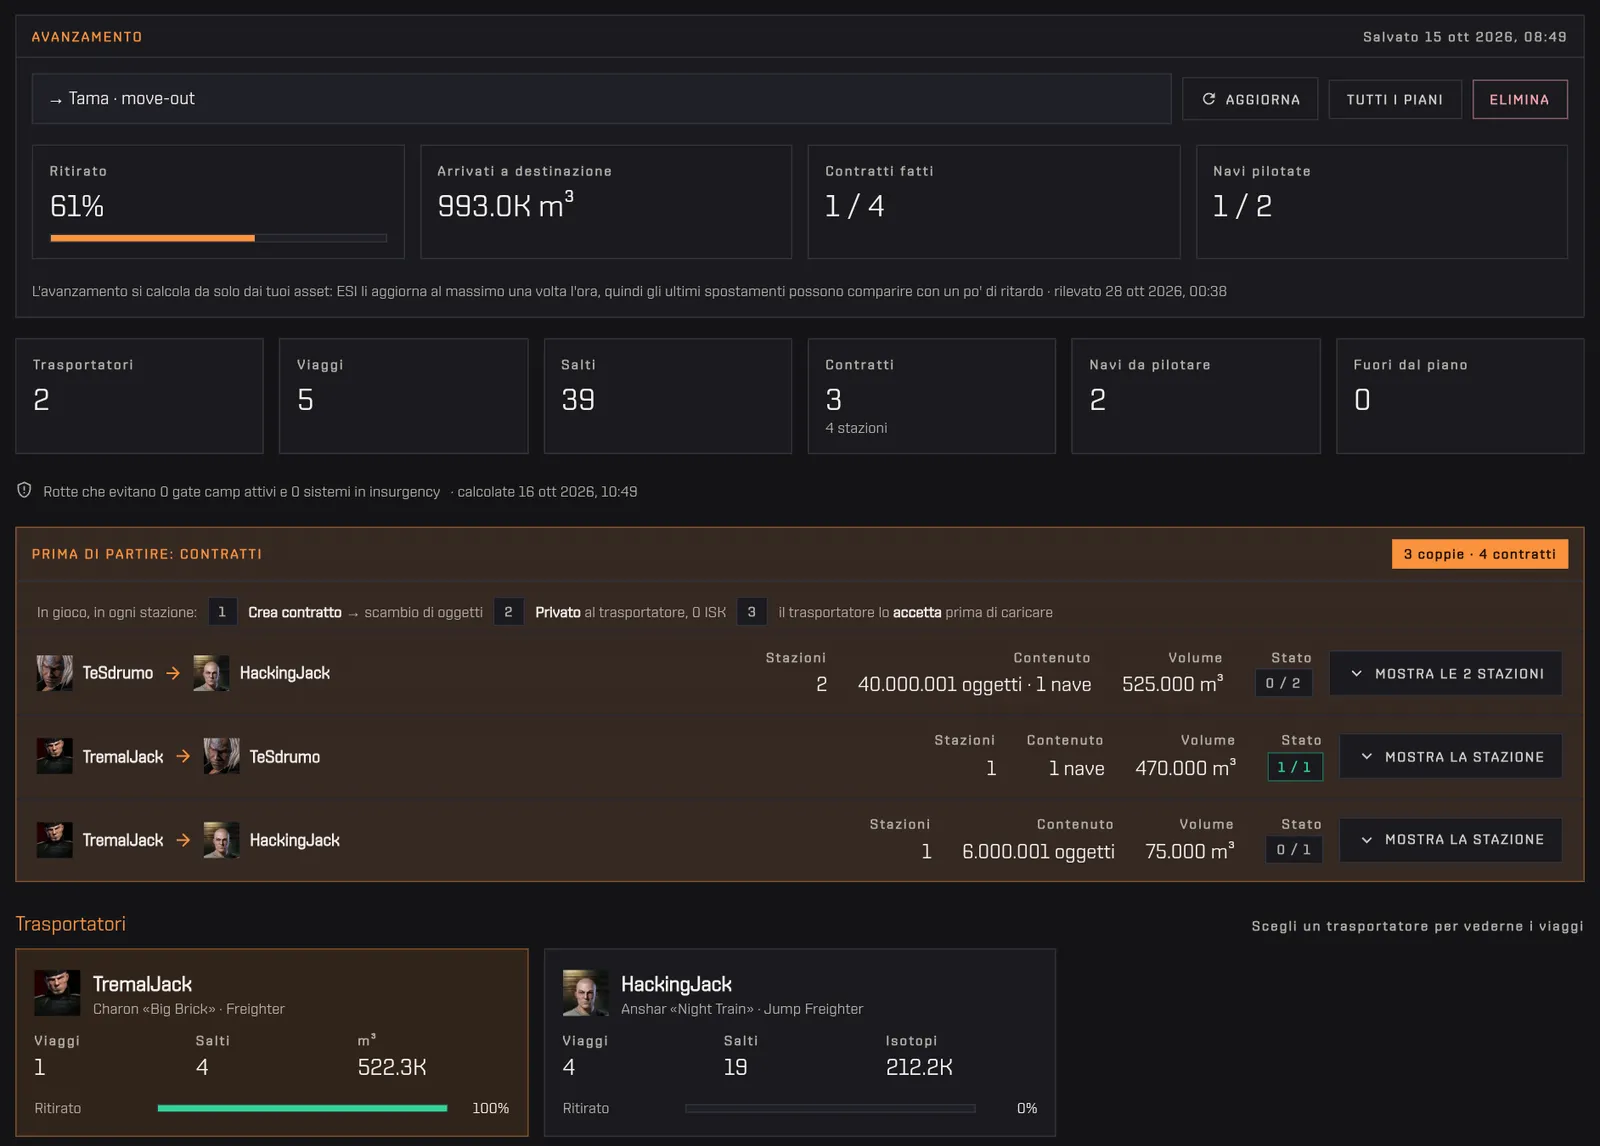
Task: Click the 0 / 1 status badge
Action: pos(1294,850)
